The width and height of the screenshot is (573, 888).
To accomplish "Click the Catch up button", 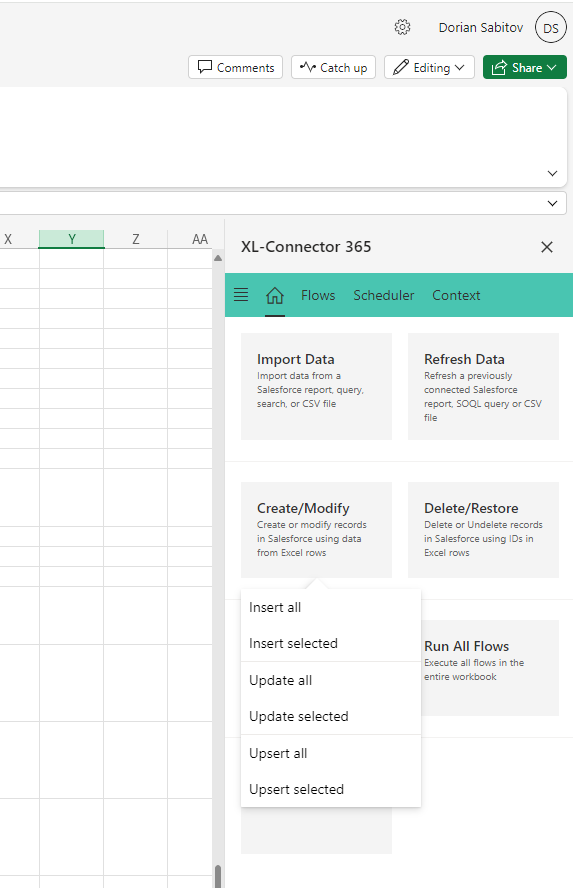I will coord(333,67).
